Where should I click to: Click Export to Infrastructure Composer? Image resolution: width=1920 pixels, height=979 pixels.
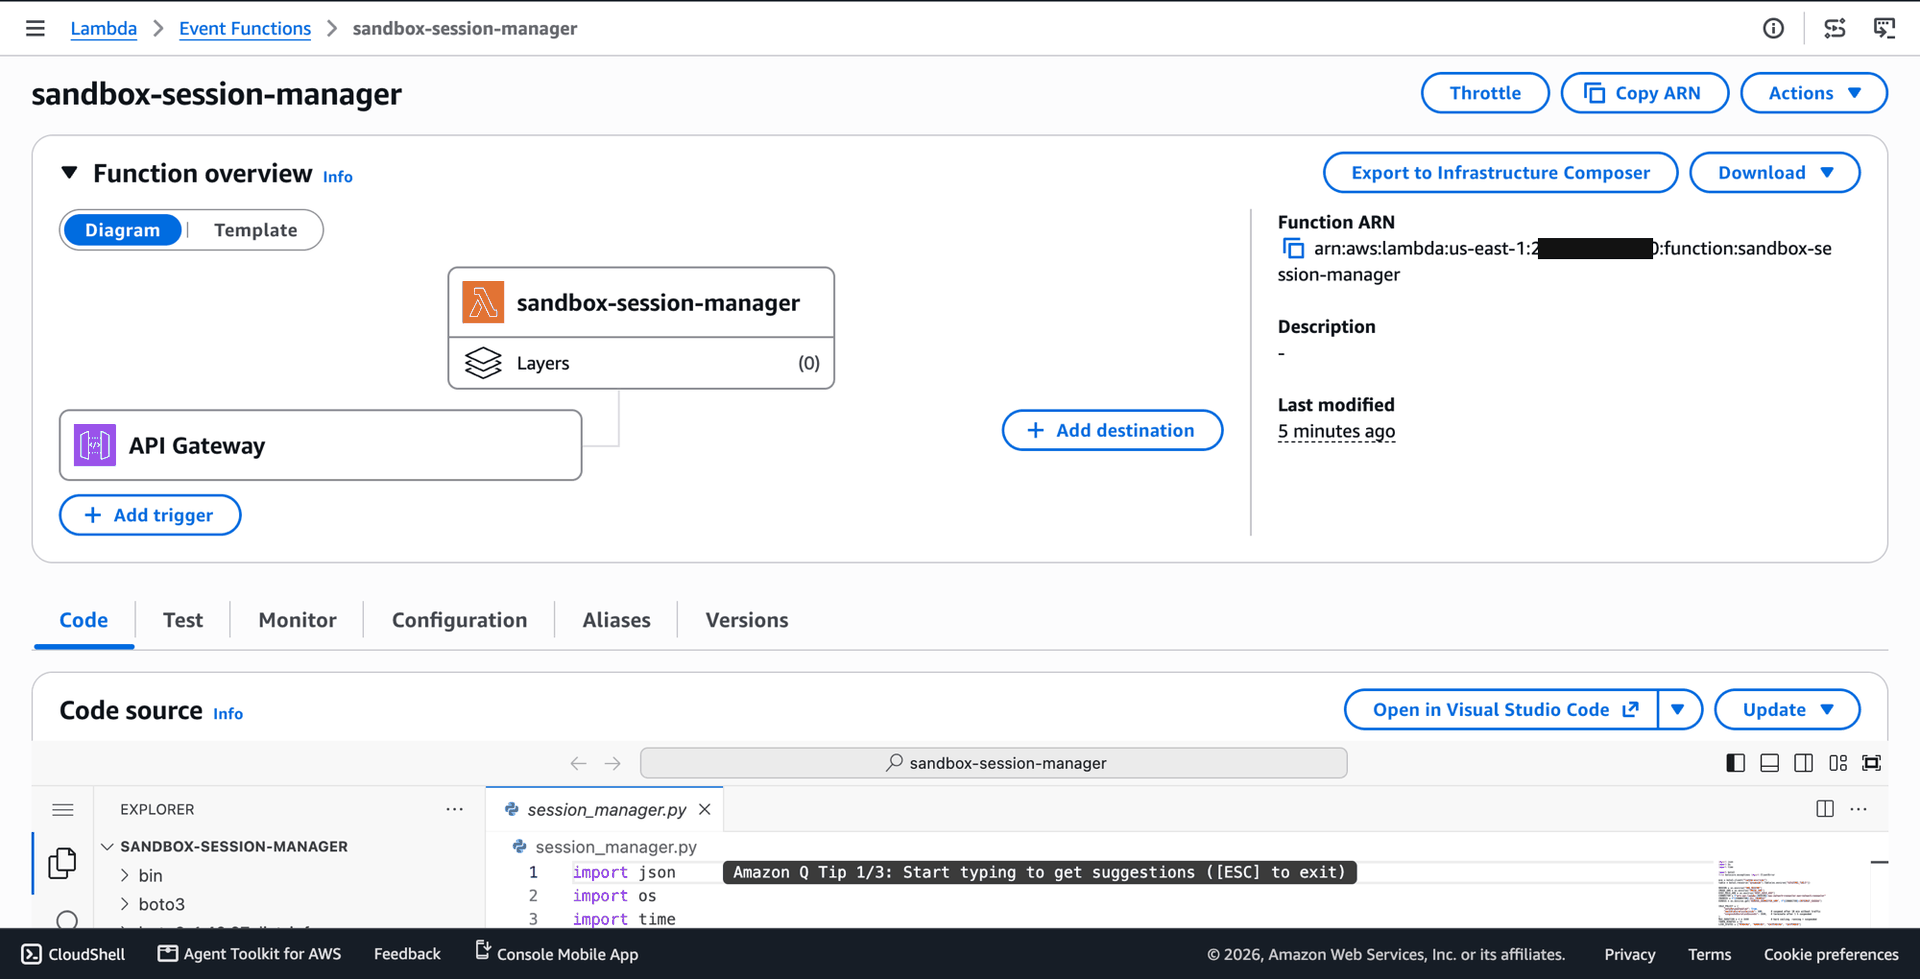(x=1500, y=173)
